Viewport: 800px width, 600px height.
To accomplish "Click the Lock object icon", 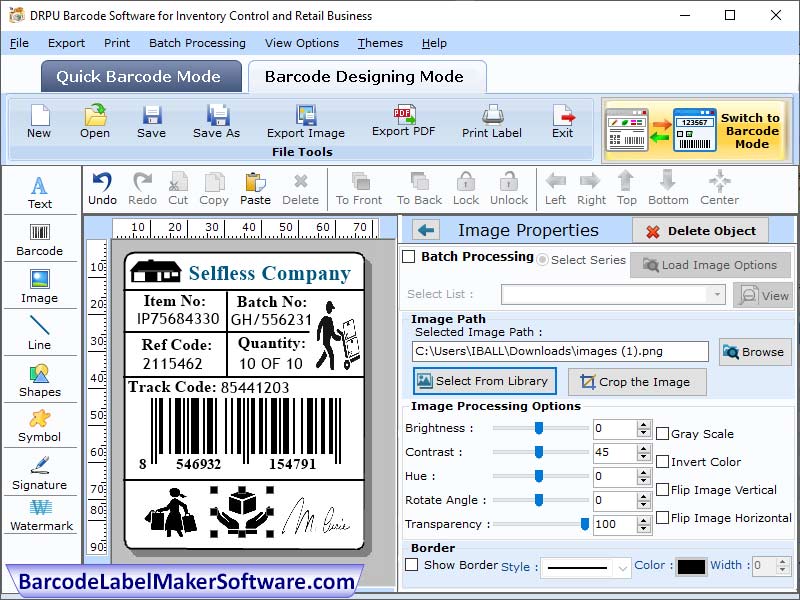I will pos(466,189).
